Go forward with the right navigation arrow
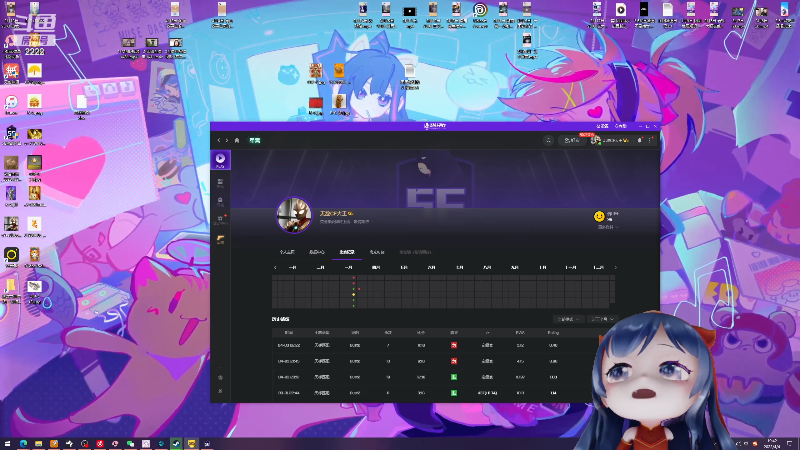Screen dimensions: 800x450 [x=227, y=140]
